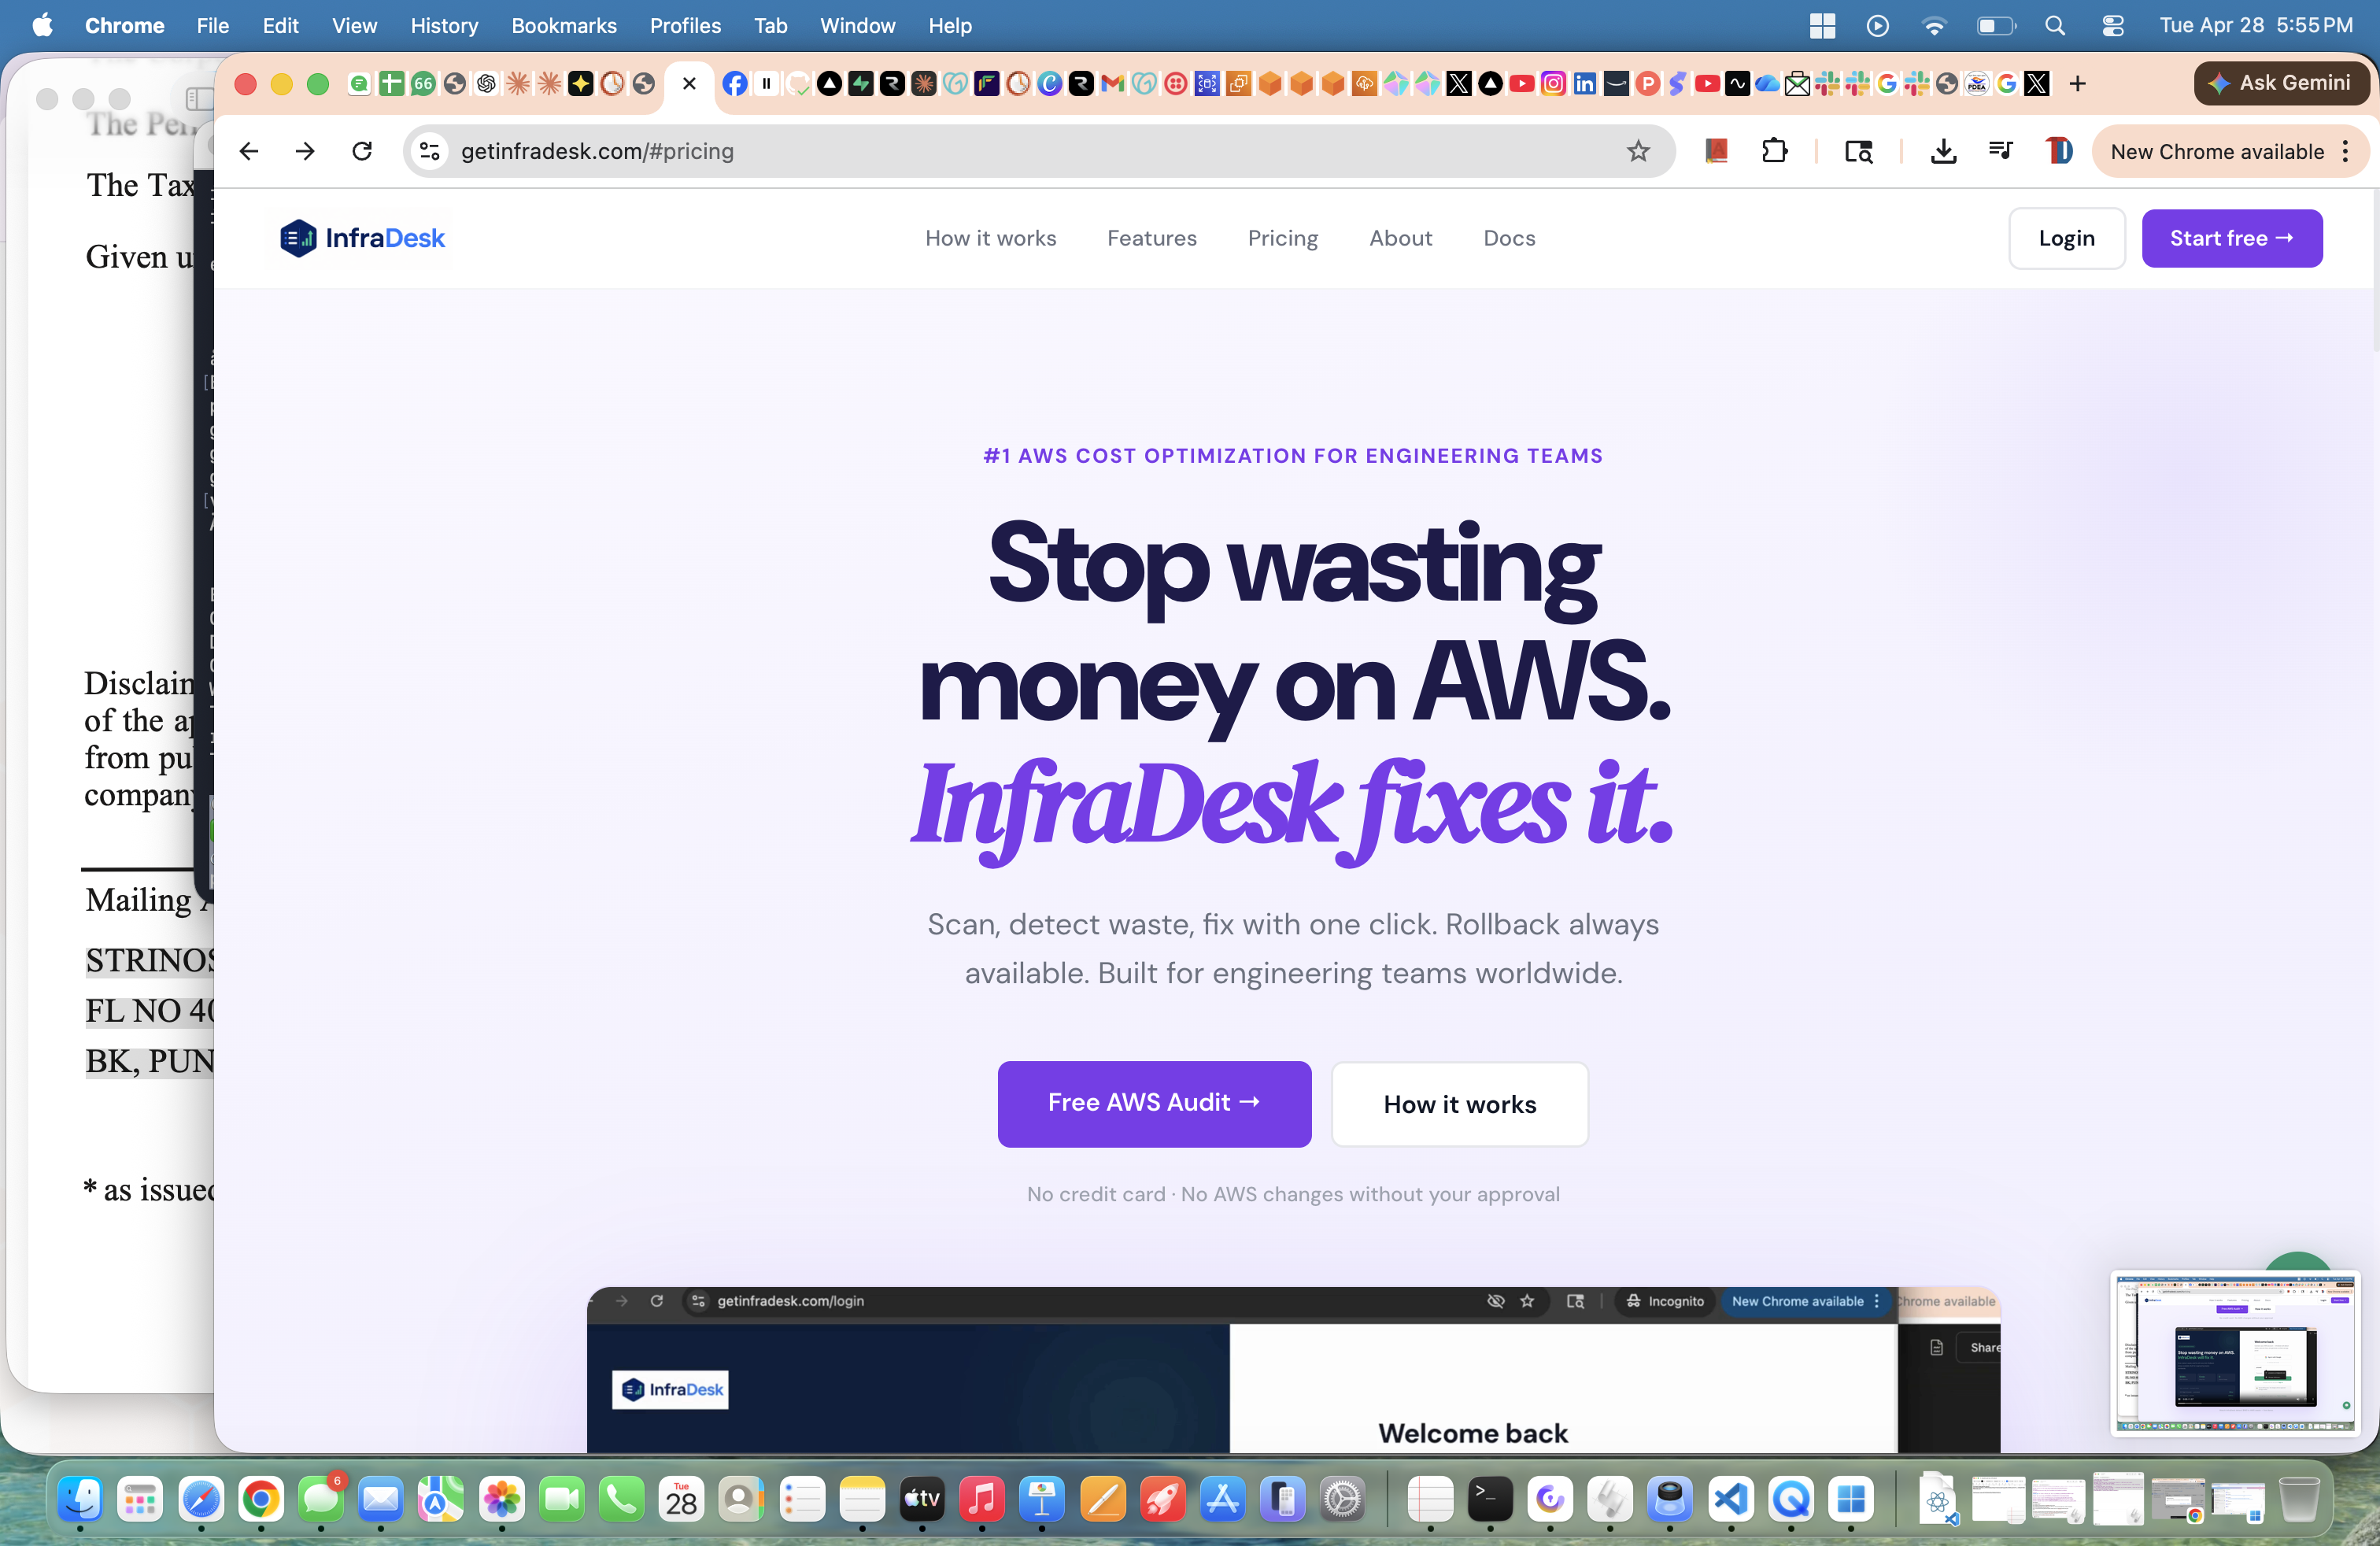Bookmark this page with the star icon
2380x1546 pixels.
point(1638,151)
